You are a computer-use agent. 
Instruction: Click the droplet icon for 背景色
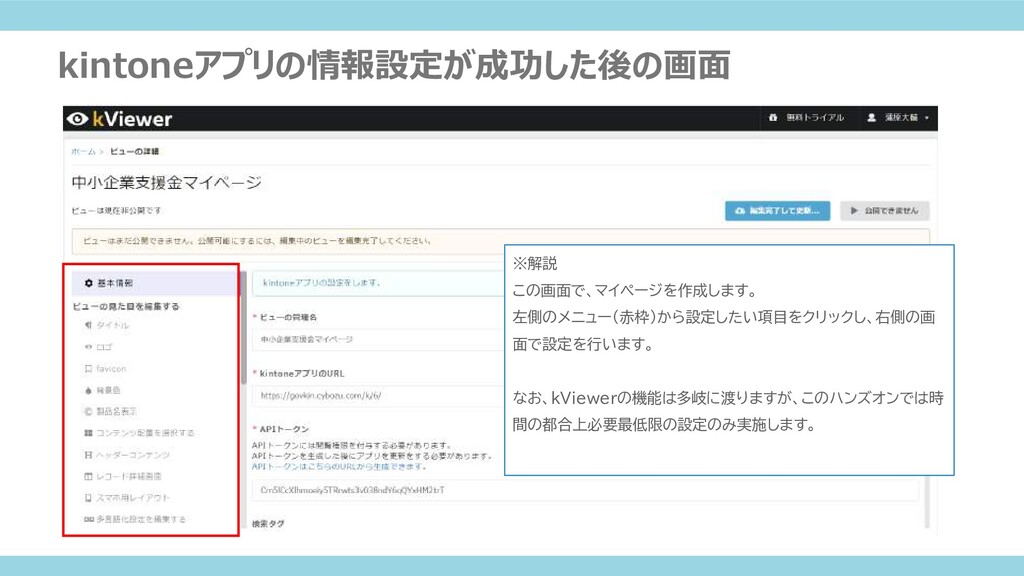(x=88, y=391)
